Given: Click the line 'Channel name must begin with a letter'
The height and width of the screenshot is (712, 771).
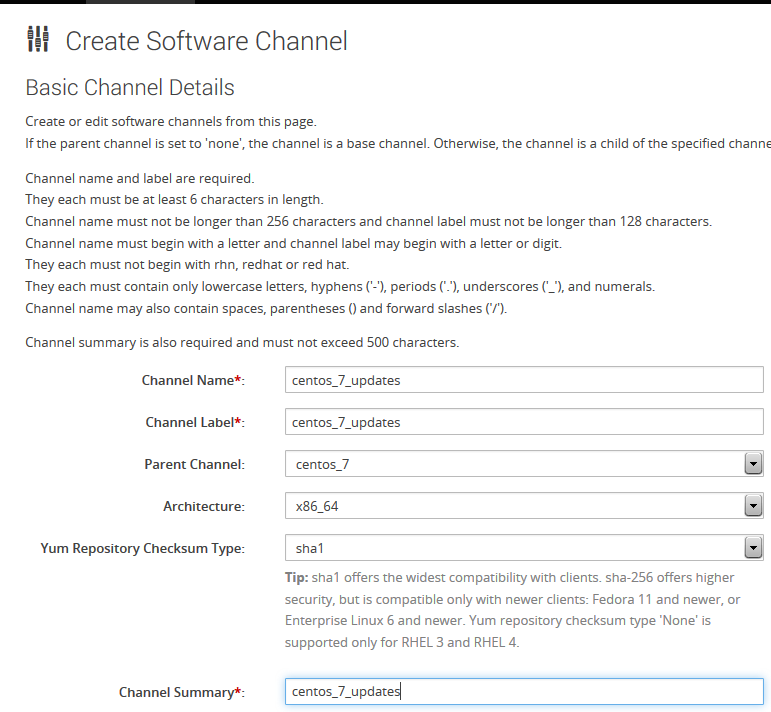Looking at the screenshot, I should [x=294, y=243].
